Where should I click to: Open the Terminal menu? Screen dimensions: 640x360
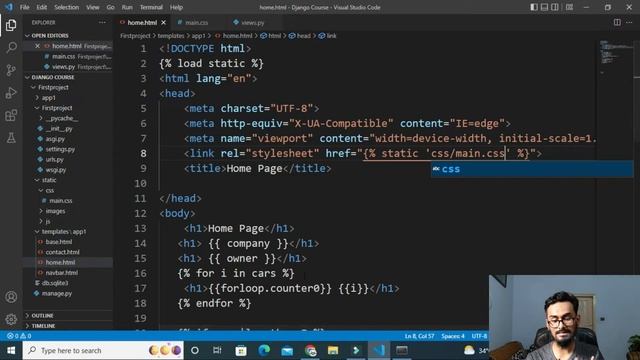pos(151,7)
